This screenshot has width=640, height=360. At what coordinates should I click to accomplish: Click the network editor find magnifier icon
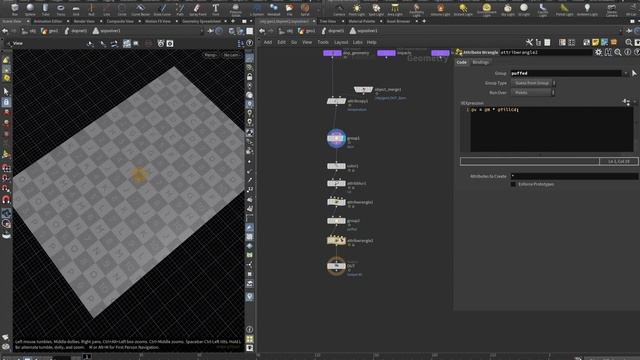[x=629, y=42]
